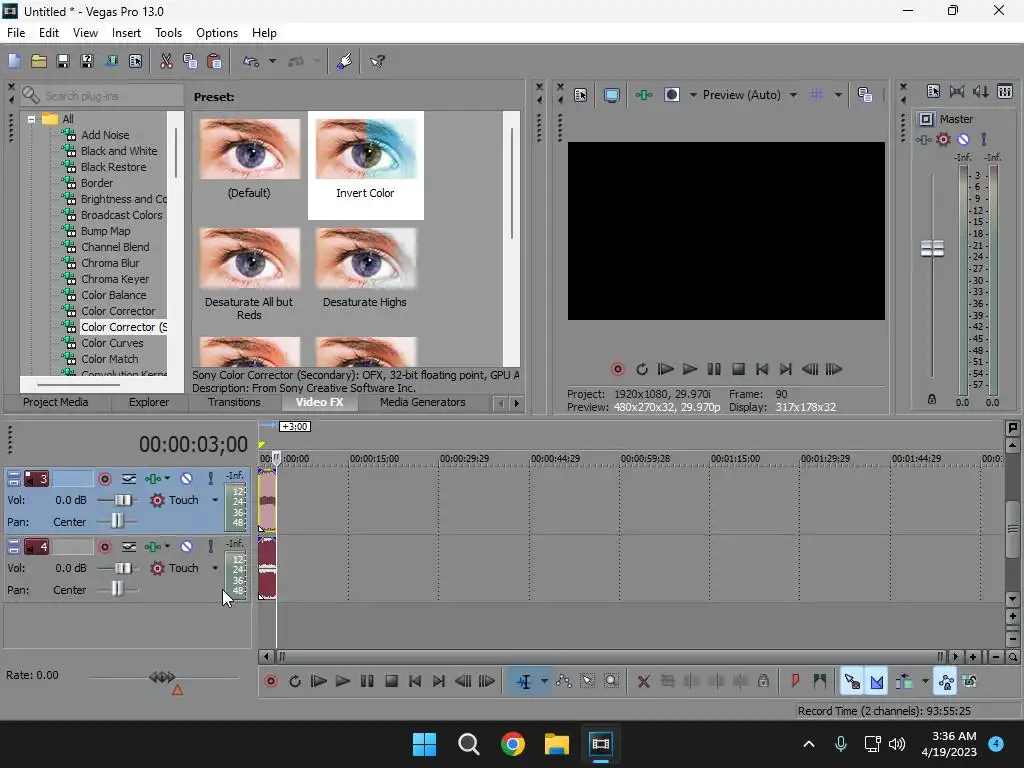Open the Video Output FX icon in preview
The width and height of the screenshot is (1024, 768).
(644, 95)
